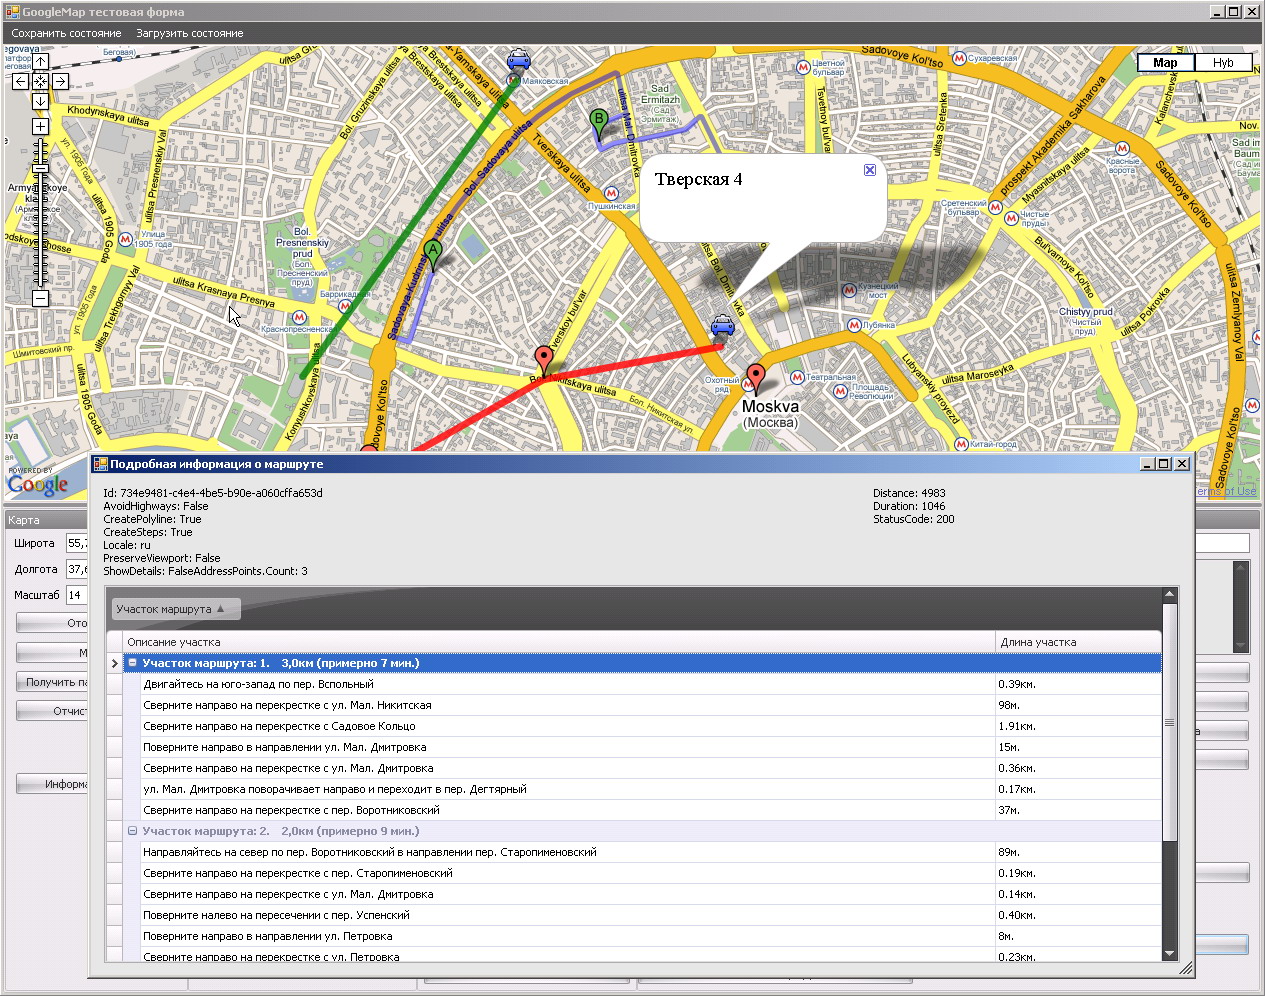Click the blue car icon near Маяковская

[518, 60]
